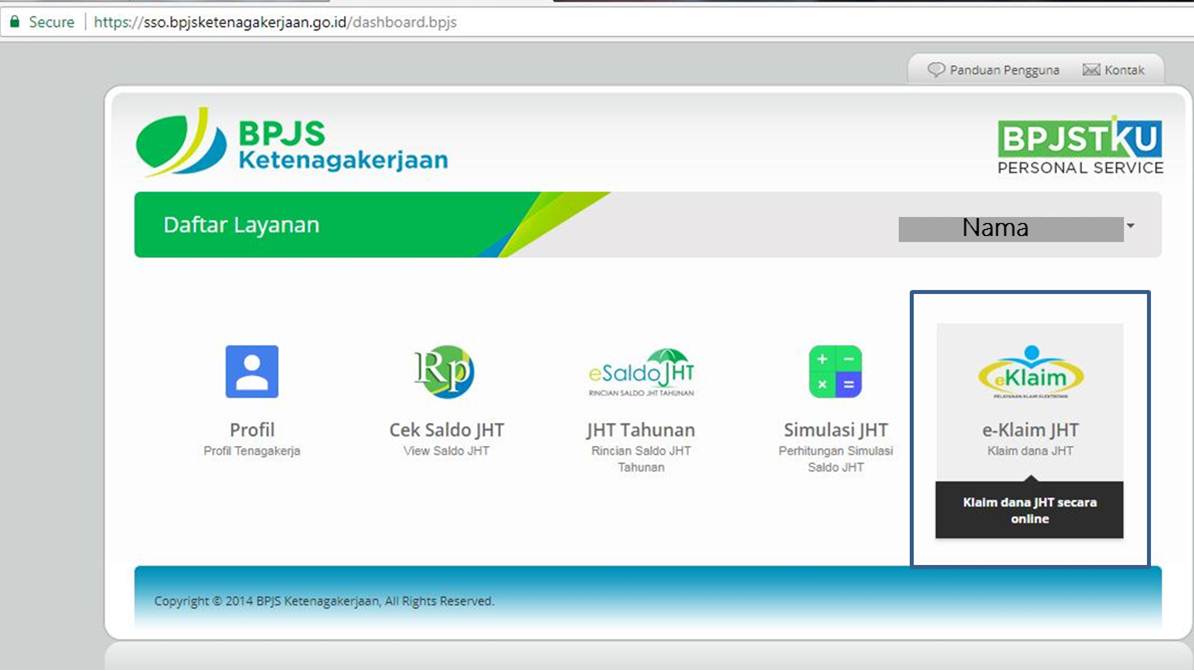
Task: Click the Copyright 2014 BPJS footer text
Action: pos(324,601)
